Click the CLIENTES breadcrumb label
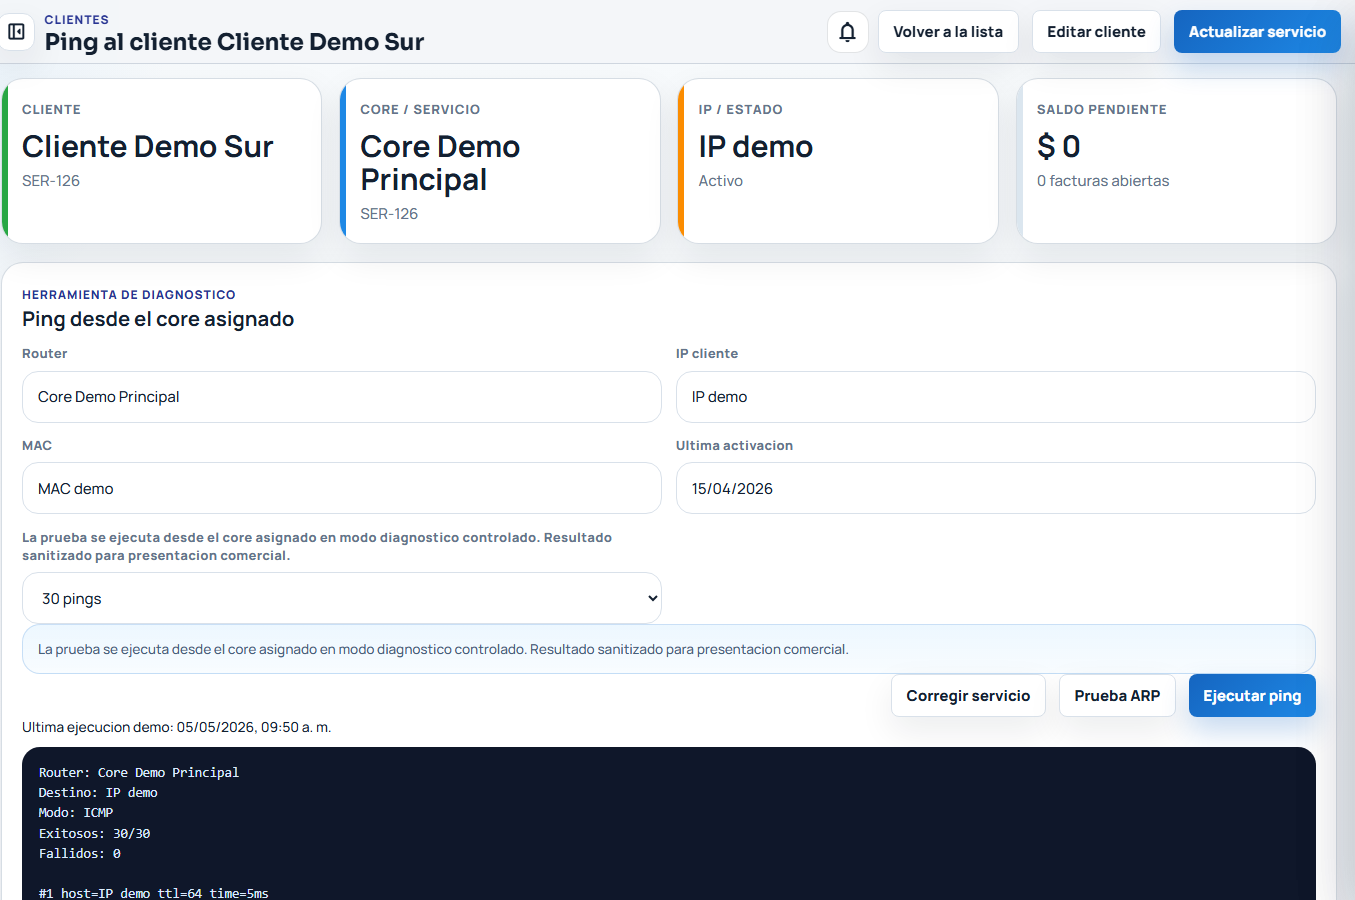This screenshot has height=900, width=1355. [x=77, y=19]
